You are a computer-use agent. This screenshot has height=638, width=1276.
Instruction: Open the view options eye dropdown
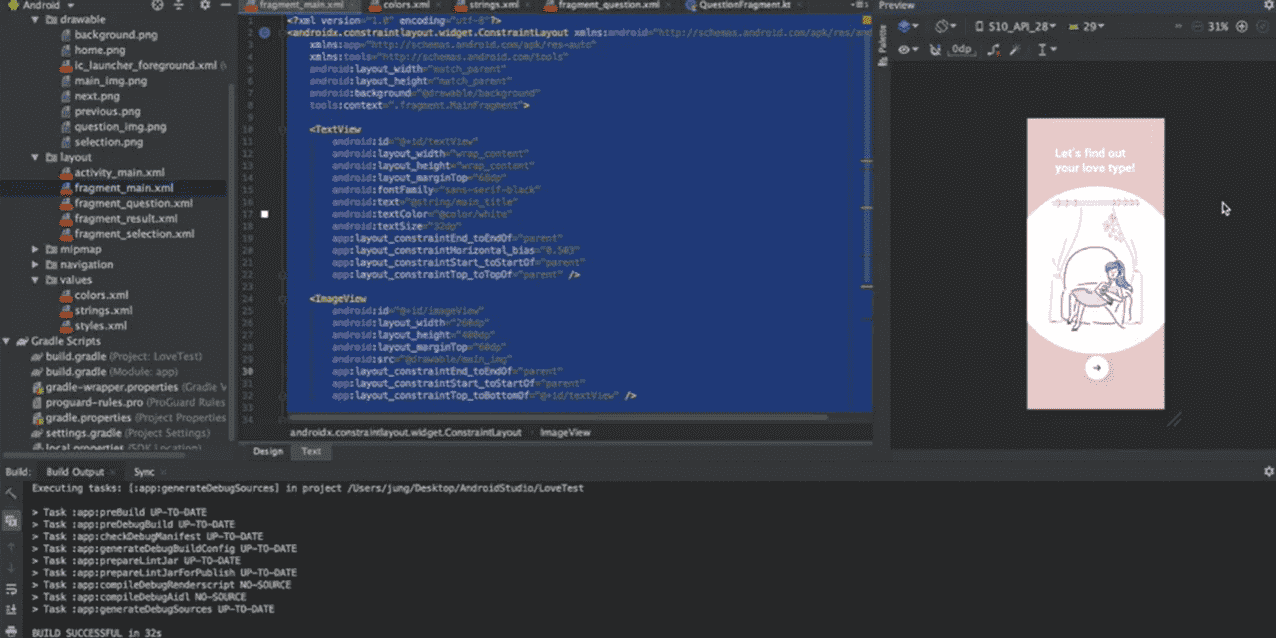coord(907,49)
